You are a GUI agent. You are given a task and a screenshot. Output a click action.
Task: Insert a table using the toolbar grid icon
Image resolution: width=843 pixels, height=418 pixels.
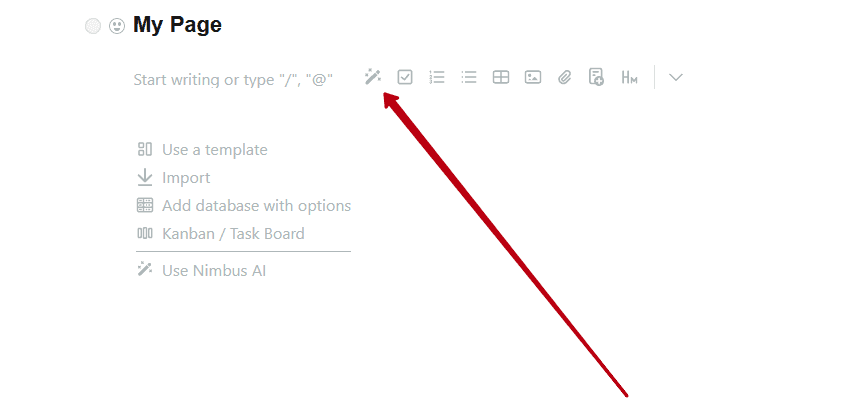pos(501,77)
